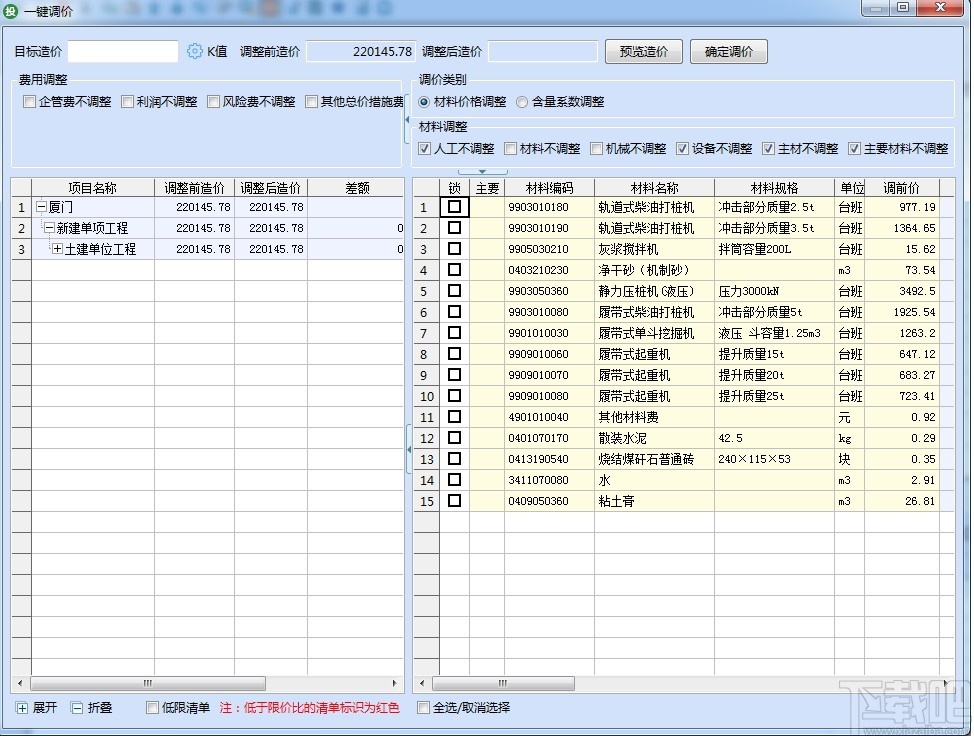
Task: Click left table scroll-right arrow
Action: point(394,683)
